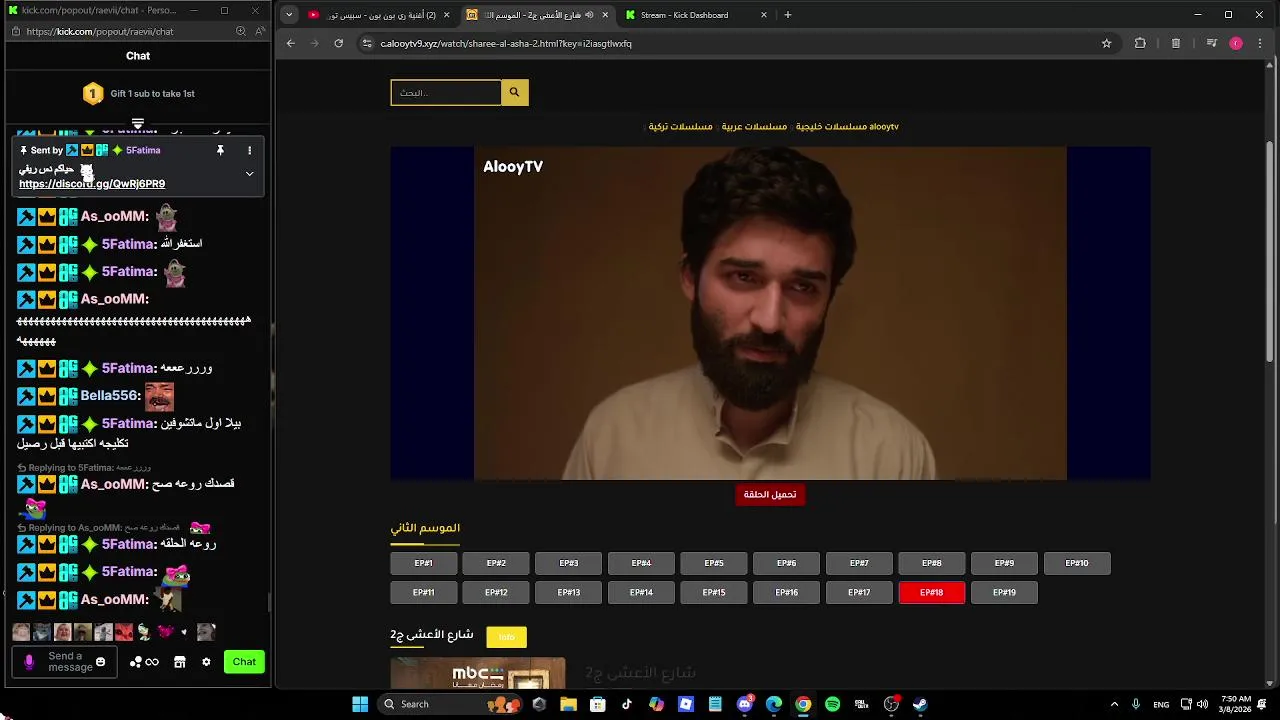Select episode EP#5
Image resolution: width=1280 pixels, height=720 pixels.
[x=714, y=563]
